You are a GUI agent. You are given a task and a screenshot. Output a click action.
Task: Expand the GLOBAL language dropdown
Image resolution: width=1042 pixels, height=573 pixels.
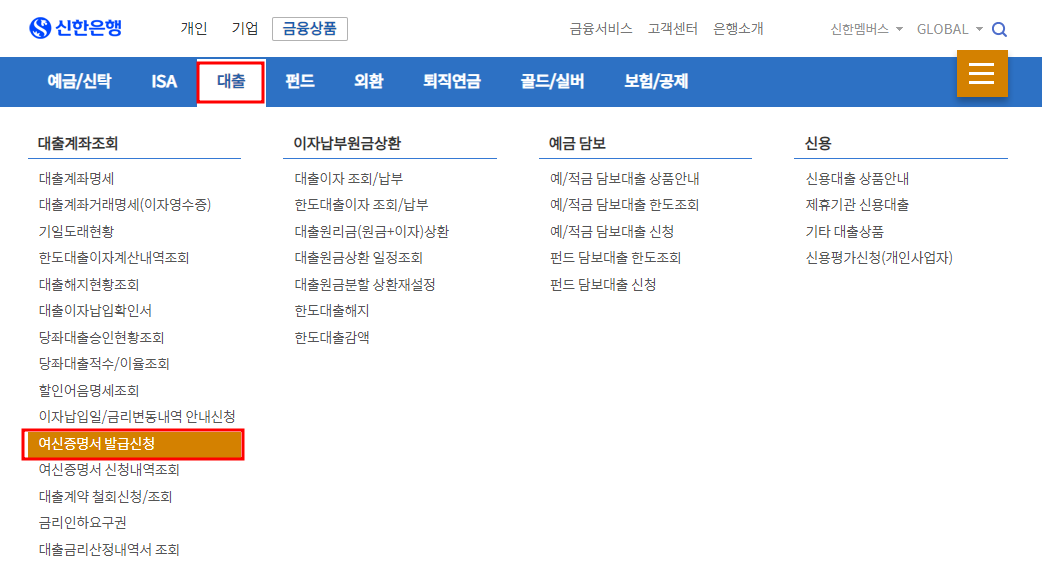click(x=949, y=29)
